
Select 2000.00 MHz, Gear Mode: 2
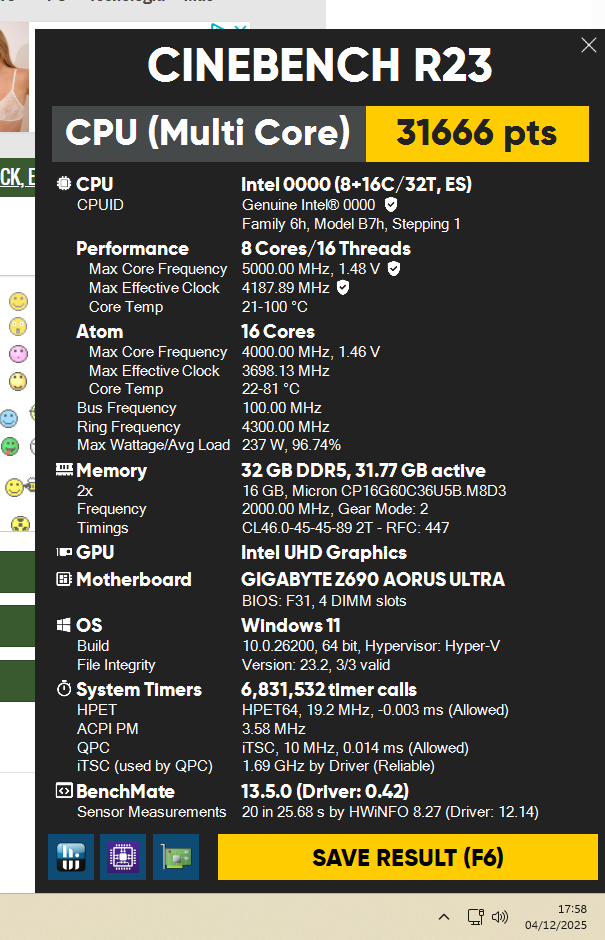[x=335, y=509]
